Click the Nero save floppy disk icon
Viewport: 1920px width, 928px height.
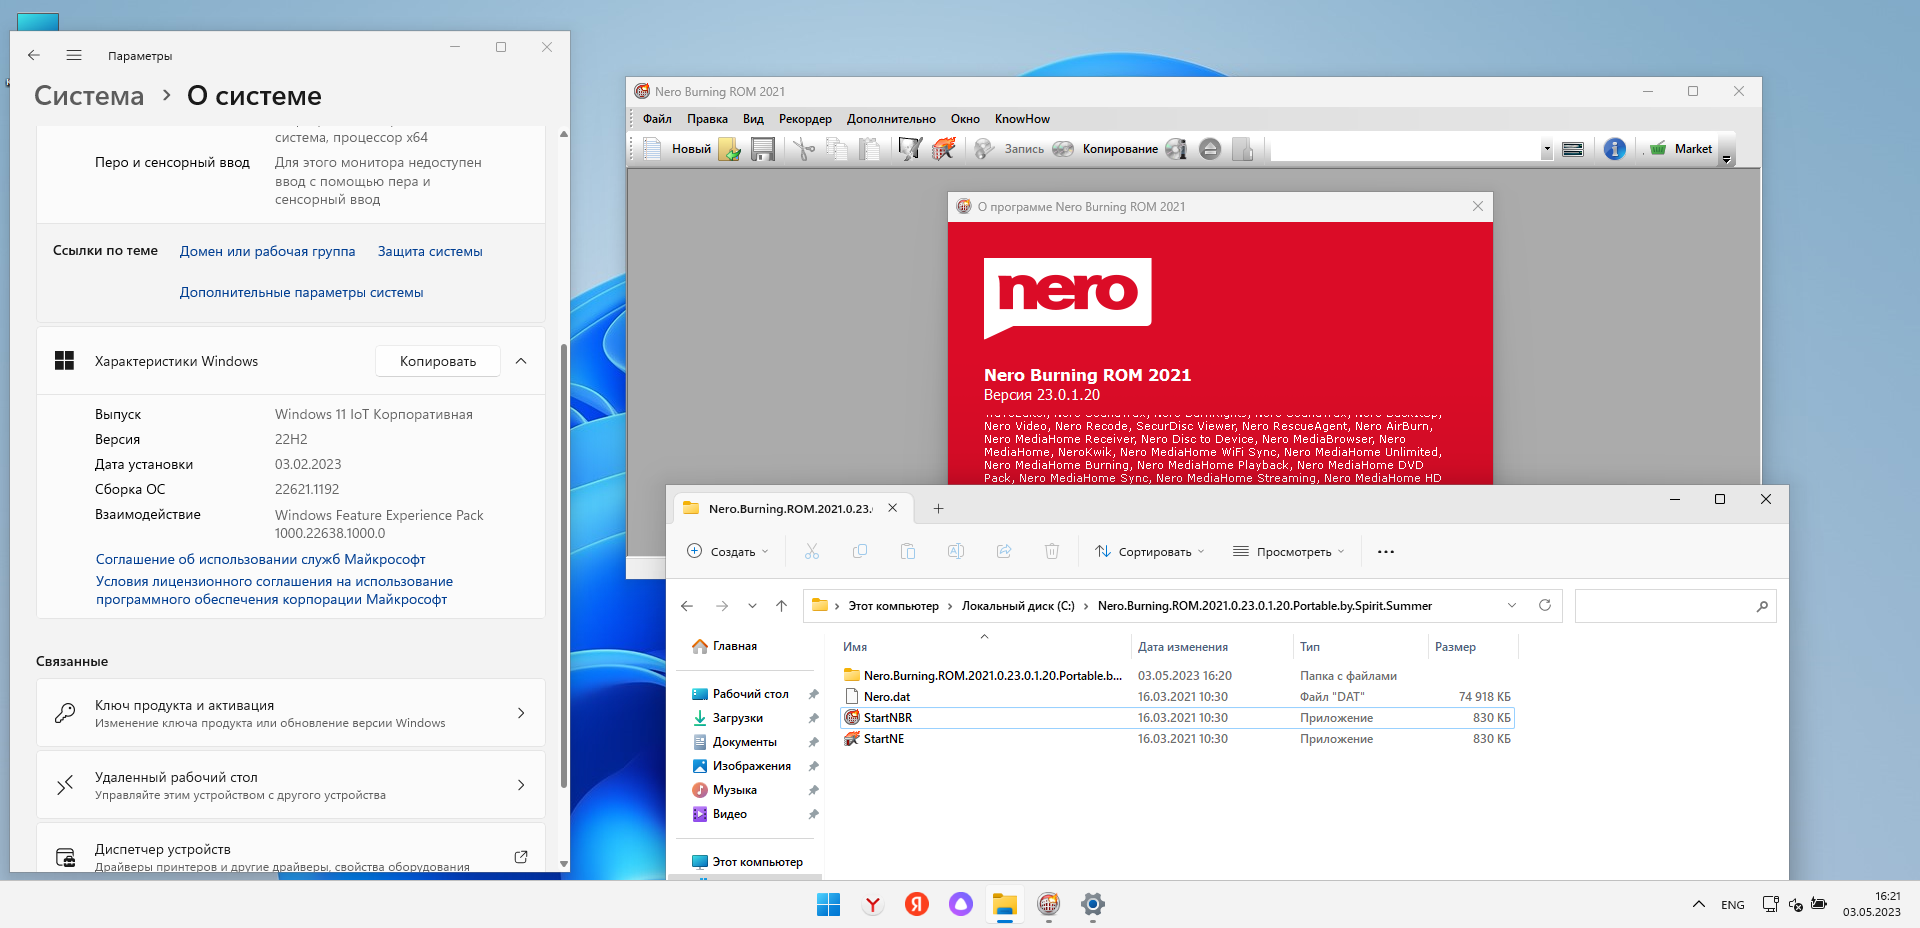763,150
